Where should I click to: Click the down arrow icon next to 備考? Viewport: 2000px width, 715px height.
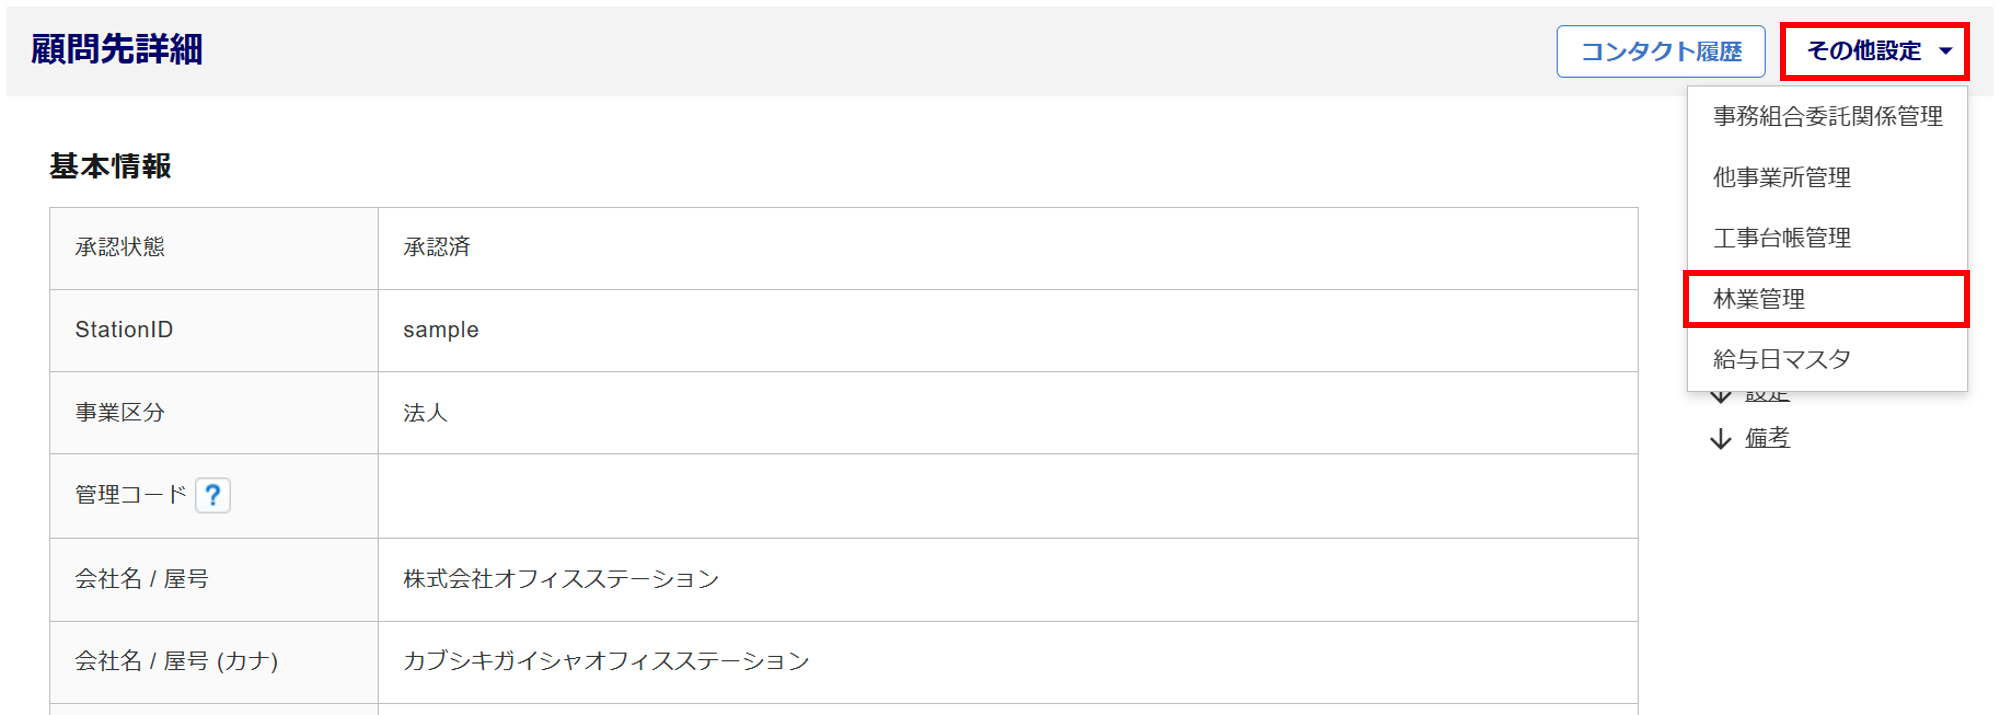click(1720, 439)
